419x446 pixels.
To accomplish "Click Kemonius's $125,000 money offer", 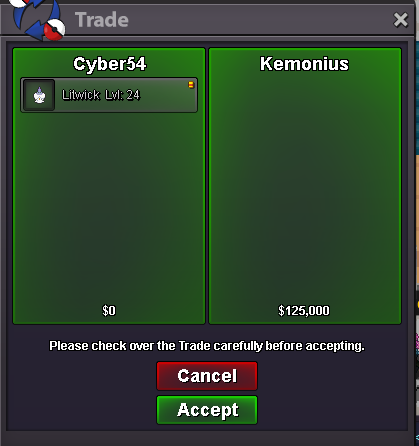I will tap(304, 311).
